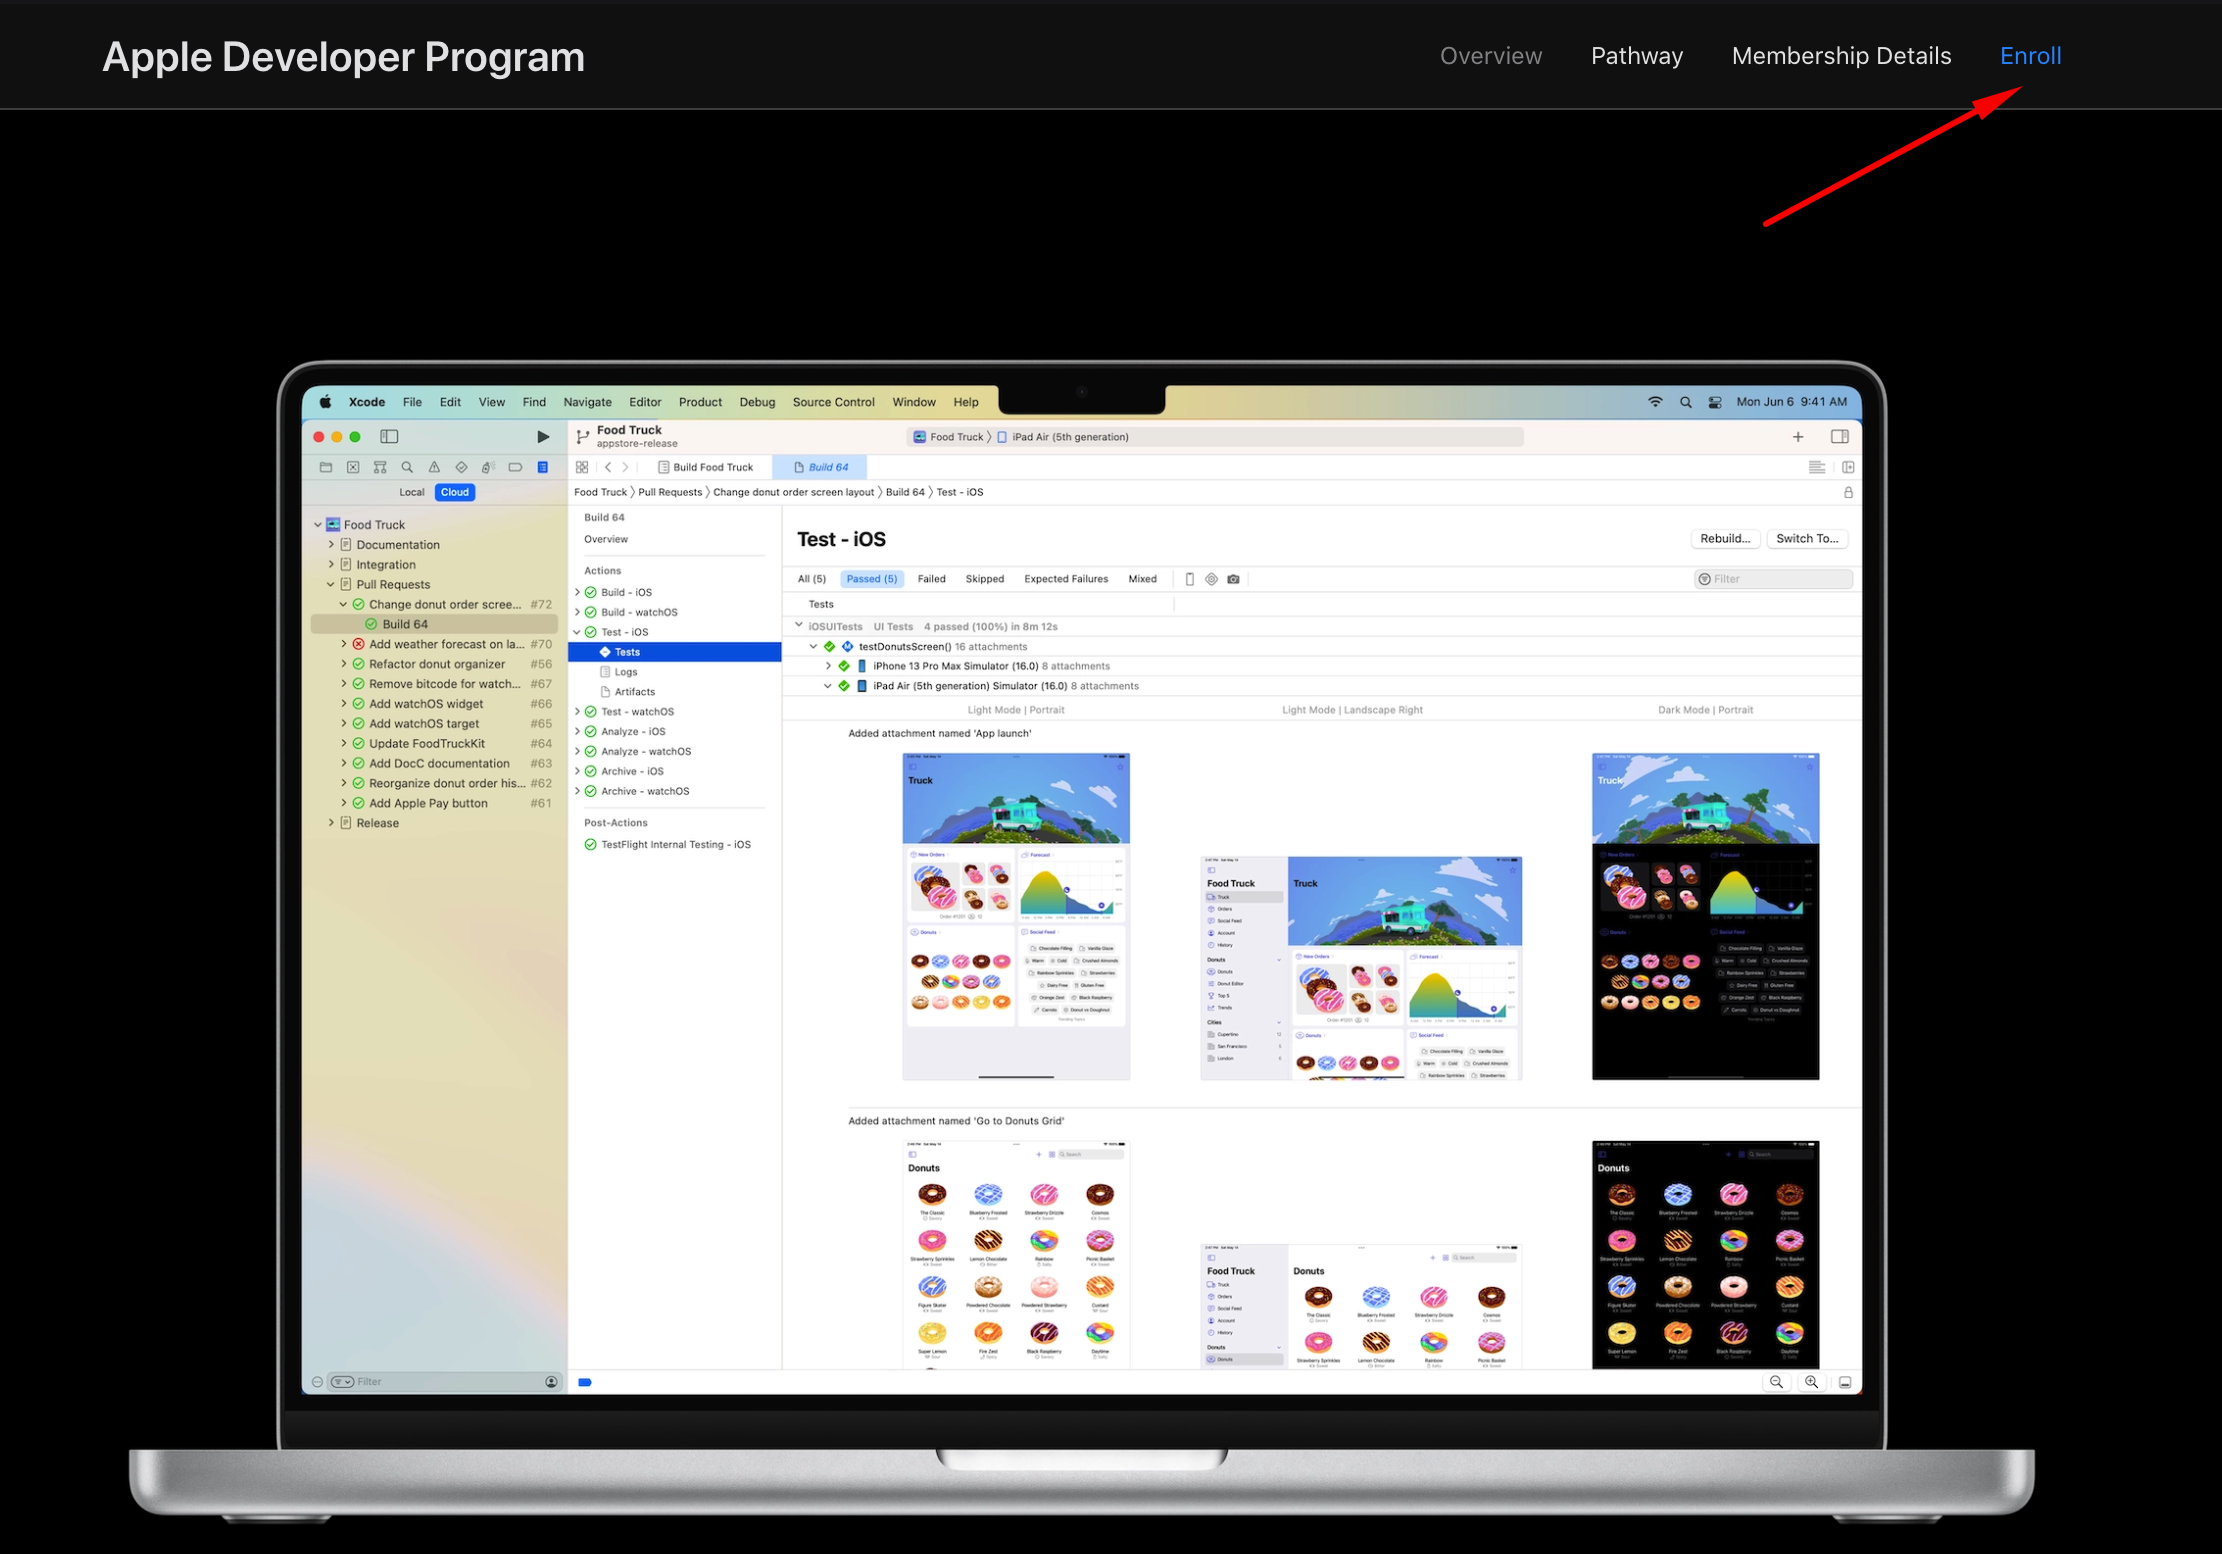Open the Find navigator magnifier icon
Image resolution: width=2222 pixels, height=1554 pixels.
pos(407,467)
